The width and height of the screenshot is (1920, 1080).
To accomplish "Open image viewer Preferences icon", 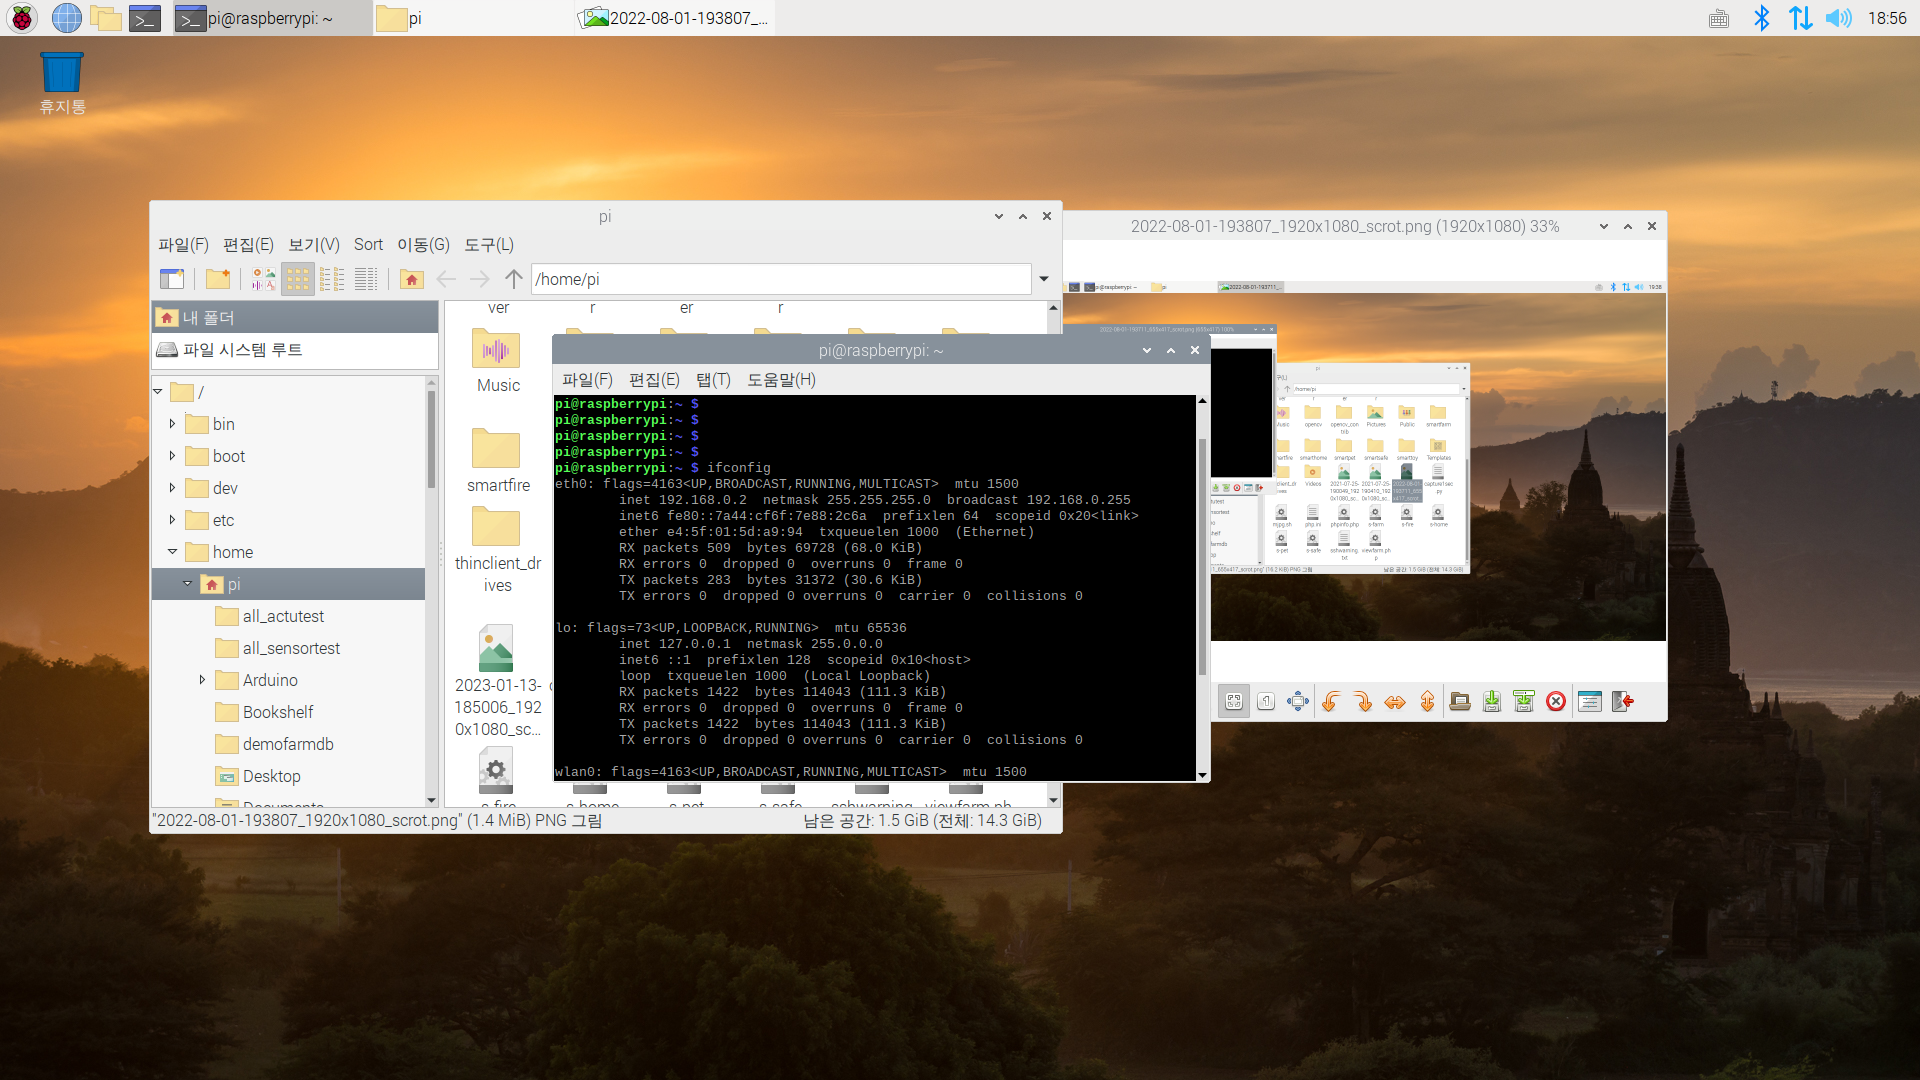I will [1589, 702].
